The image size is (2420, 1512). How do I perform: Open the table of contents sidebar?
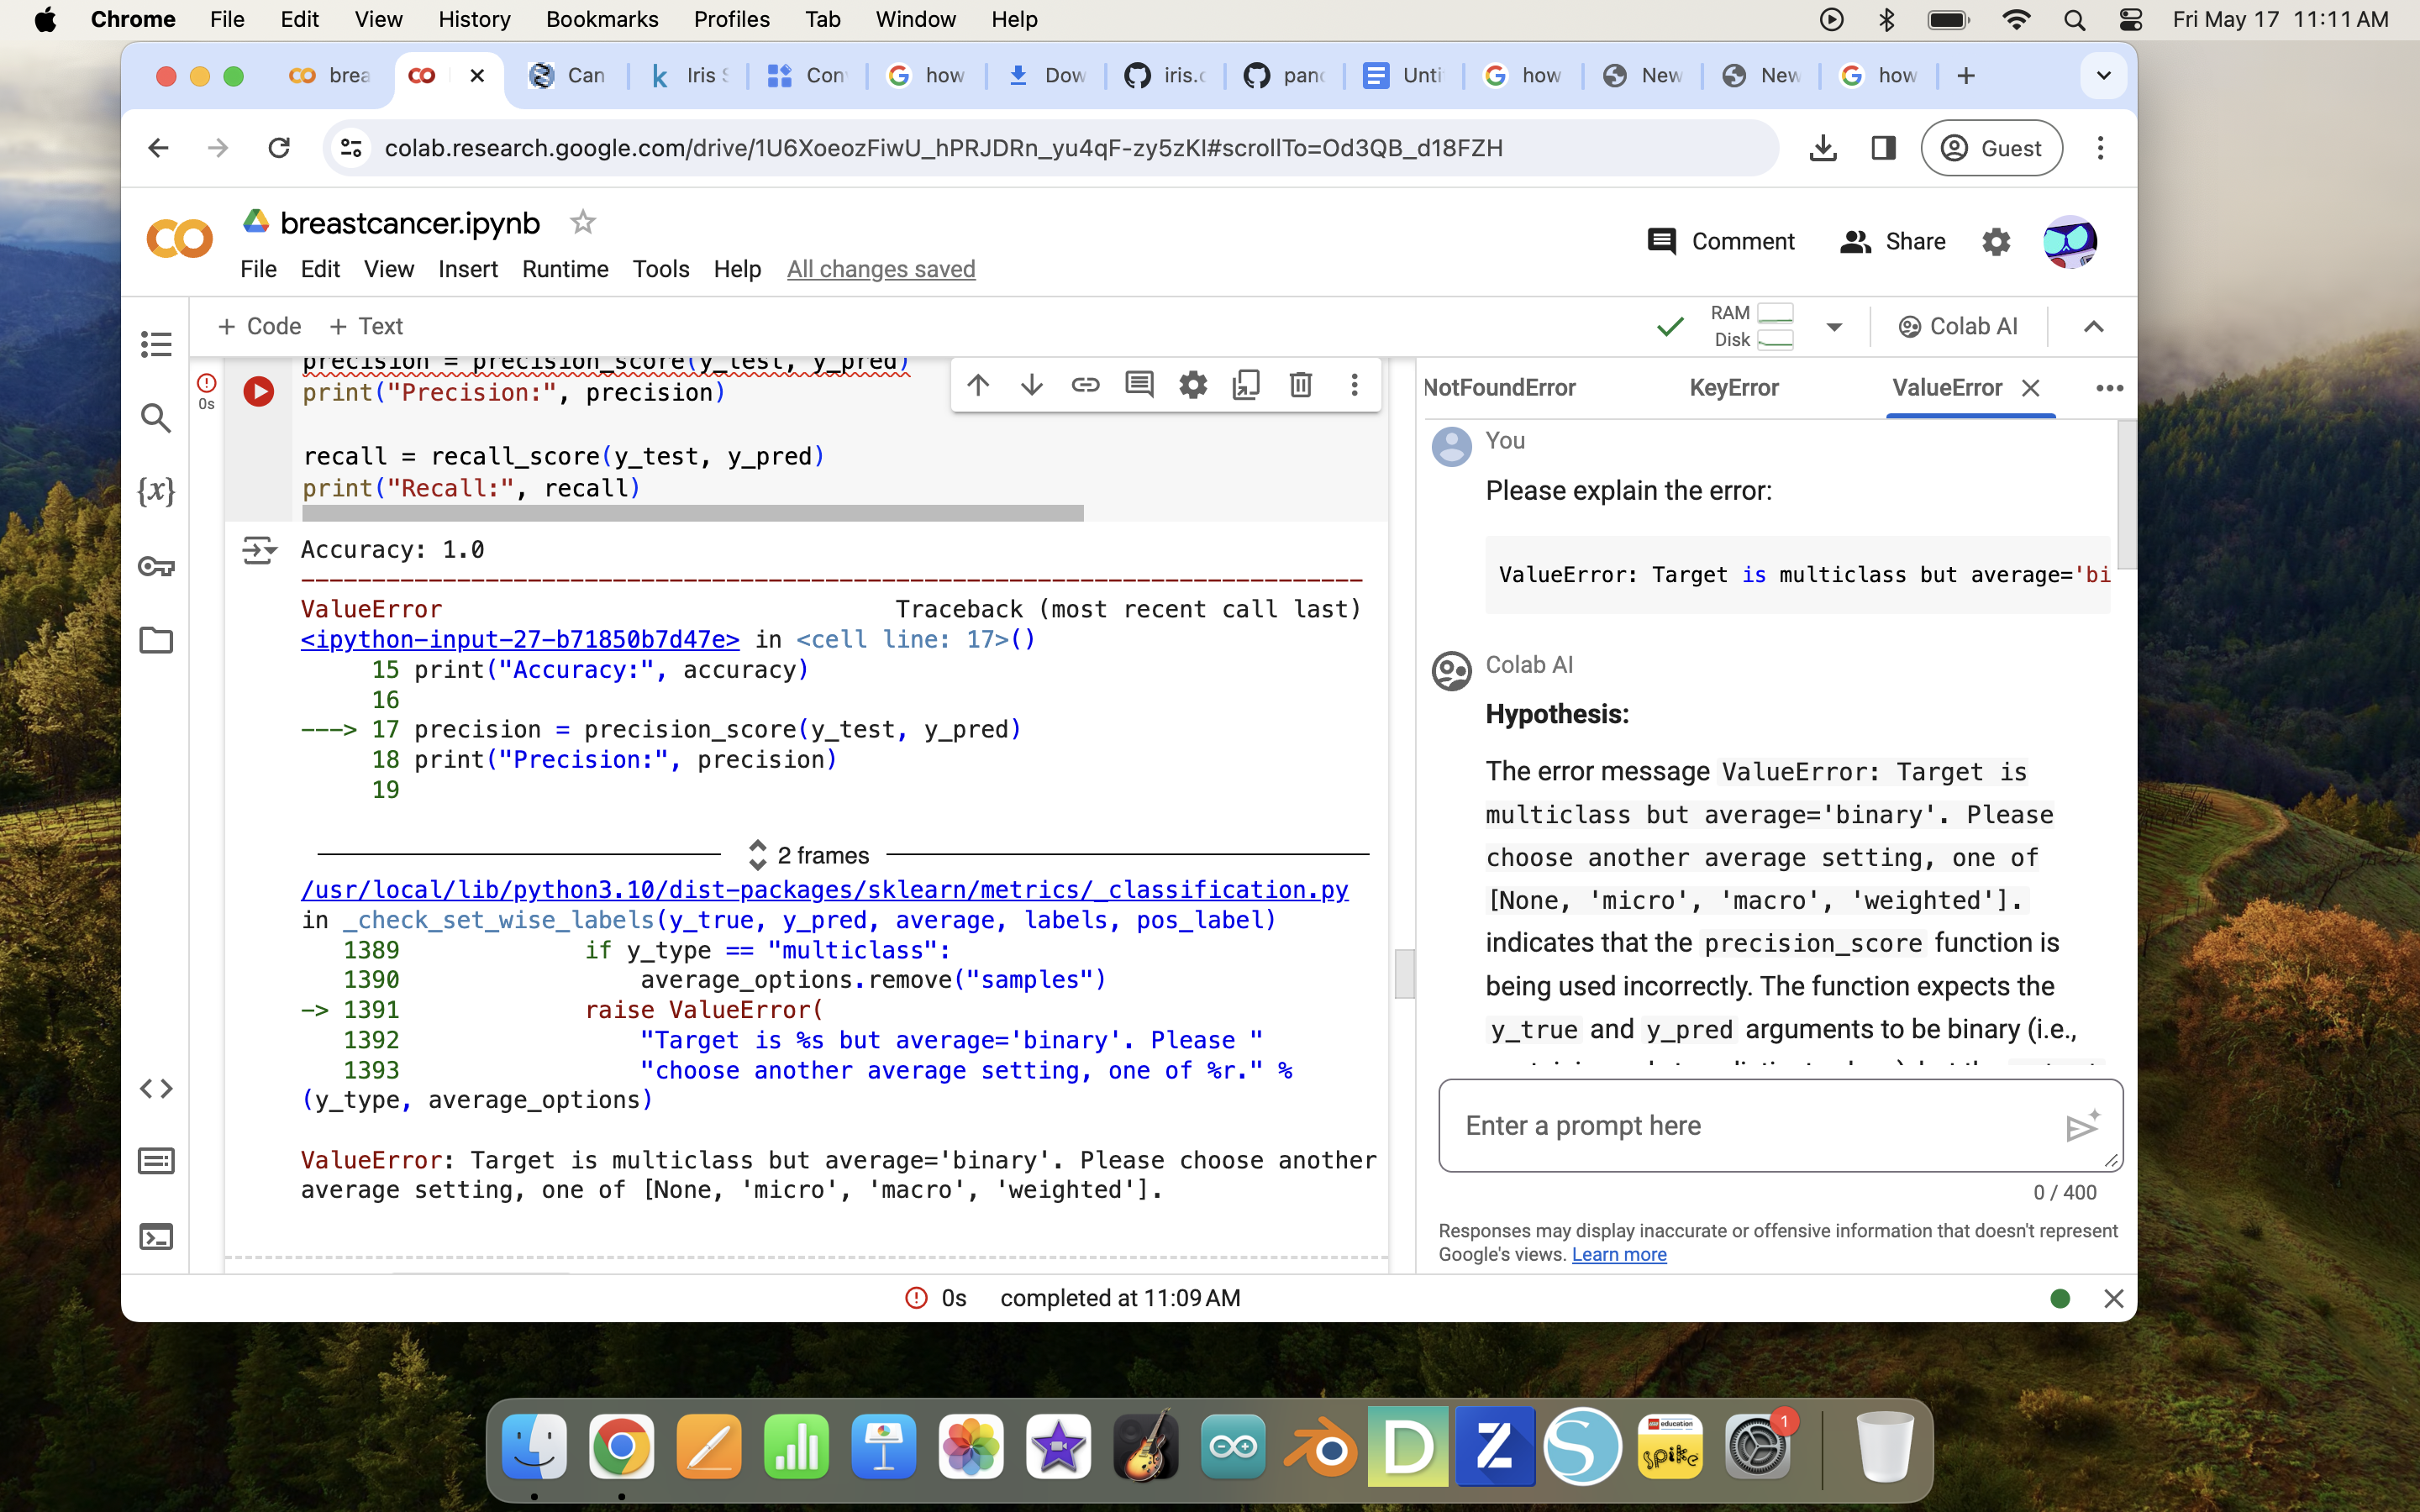point(156,344)
